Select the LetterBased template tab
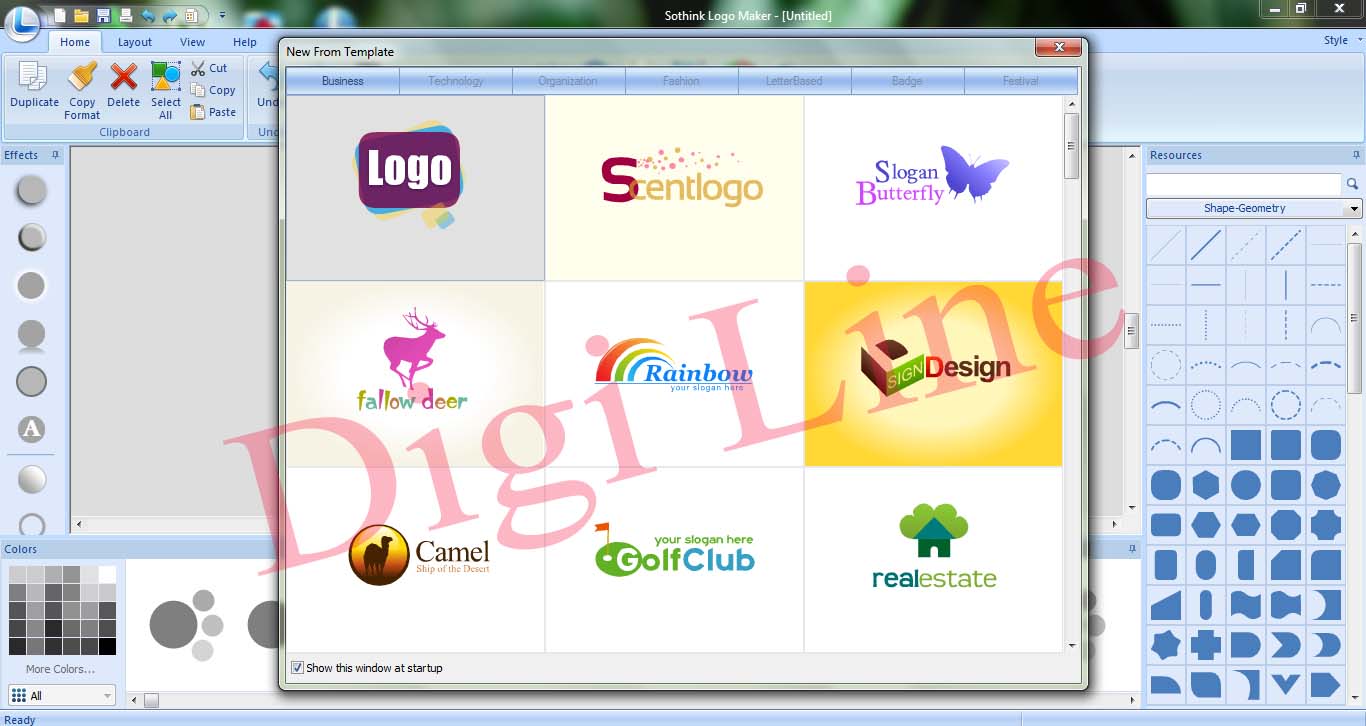Screen dimensions: 1366x726 pyautogui.click(x=794, y=81)
